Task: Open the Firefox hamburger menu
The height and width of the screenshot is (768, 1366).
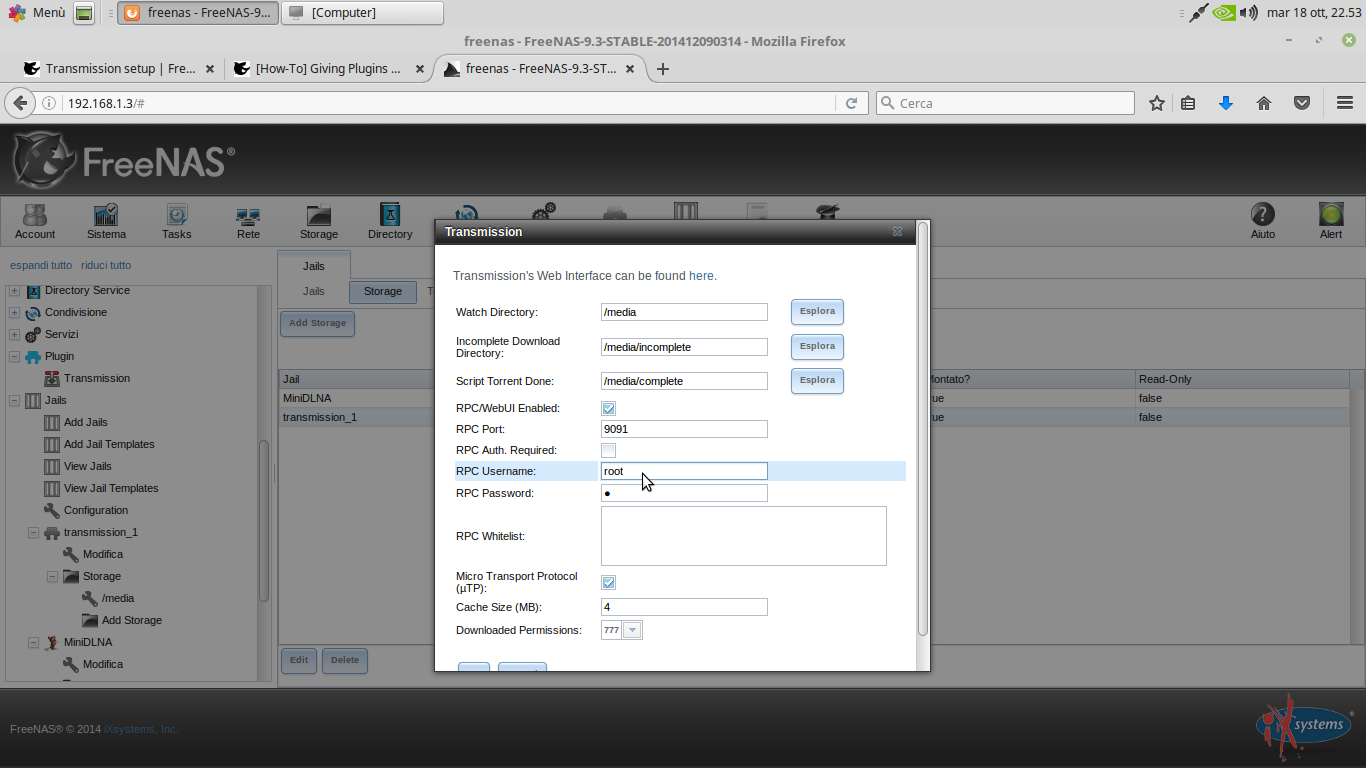Action: pos(1345,103)
